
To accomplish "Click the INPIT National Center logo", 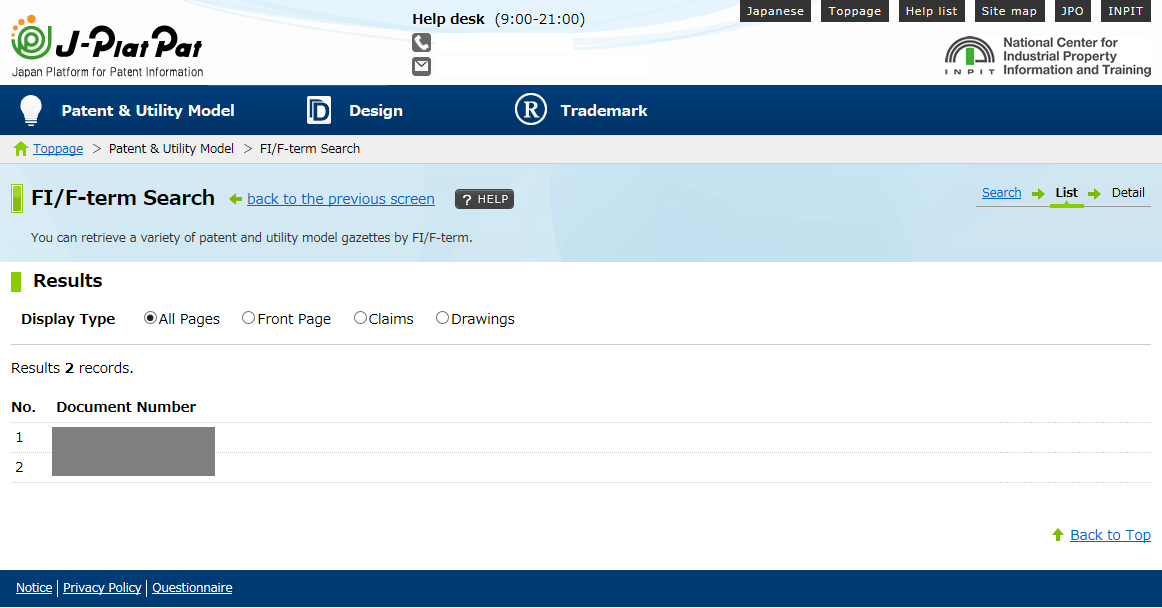I will (1047, 57).
